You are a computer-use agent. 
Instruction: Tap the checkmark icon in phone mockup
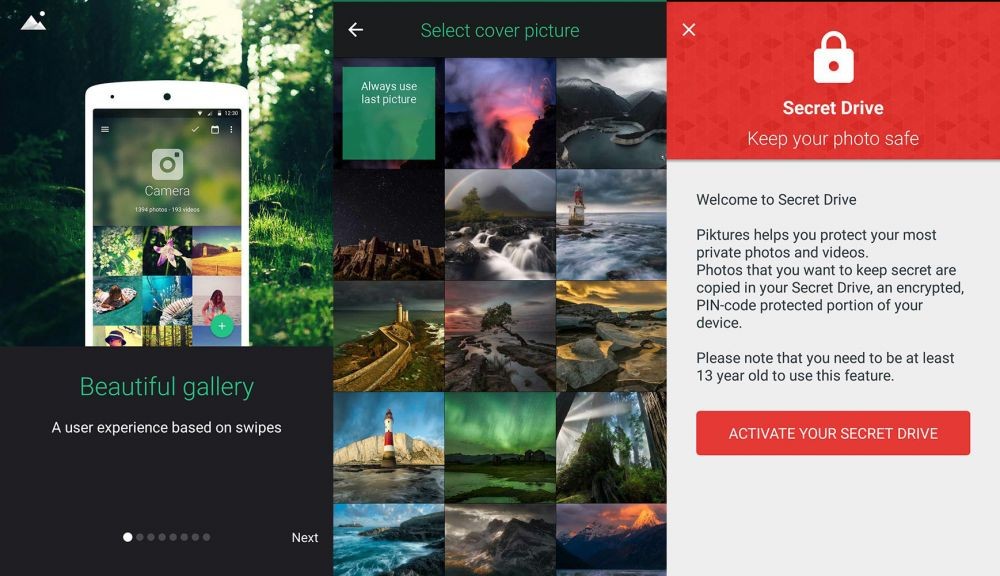(196, 129)
